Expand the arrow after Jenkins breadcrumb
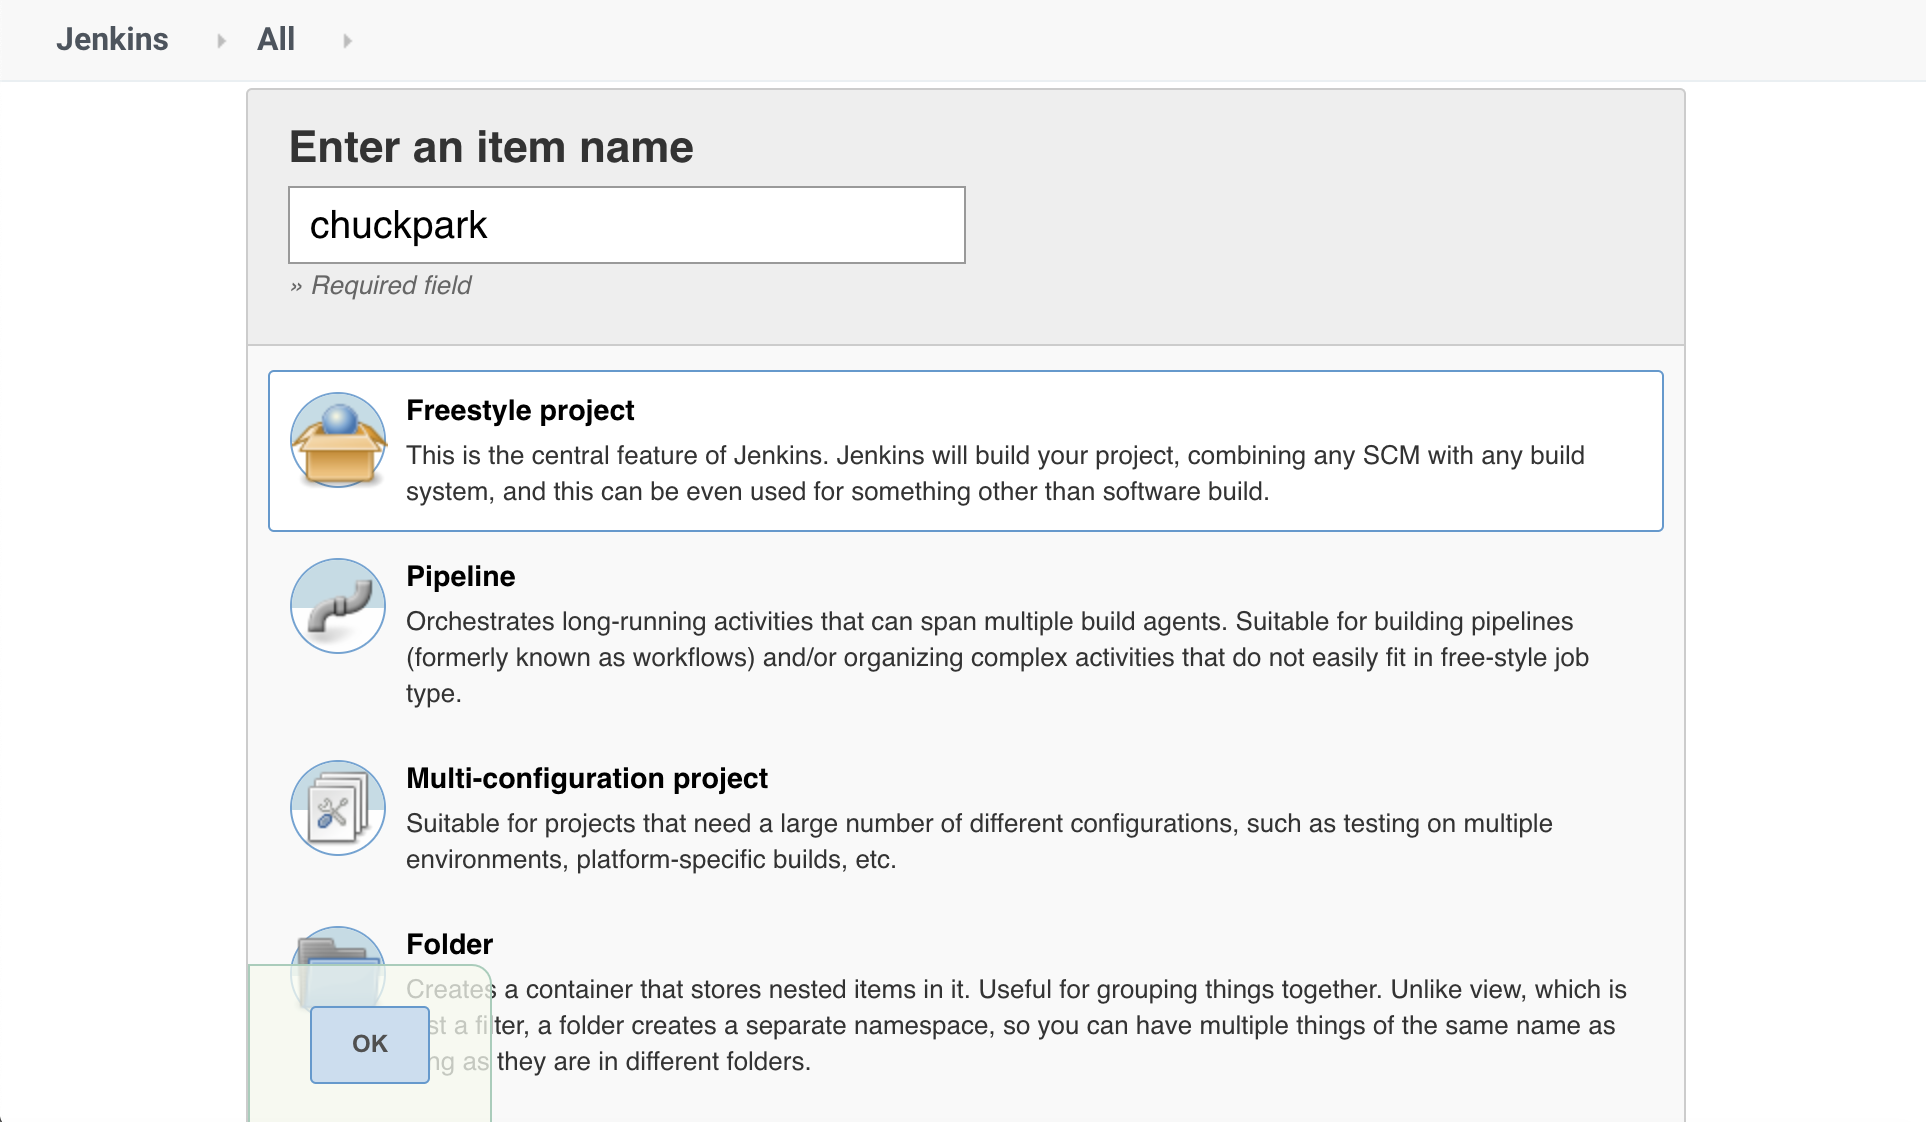 click(221, 41)
